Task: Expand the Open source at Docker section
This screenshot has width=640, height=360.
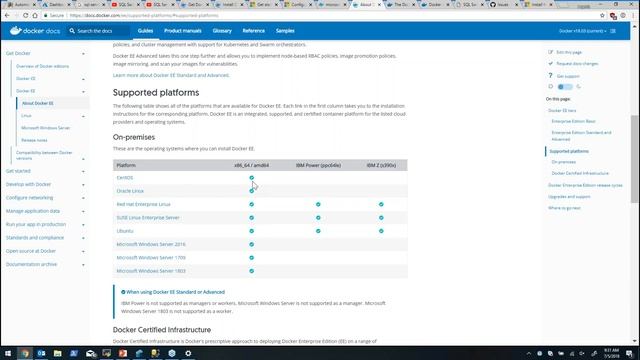Action: click(83, 251)
